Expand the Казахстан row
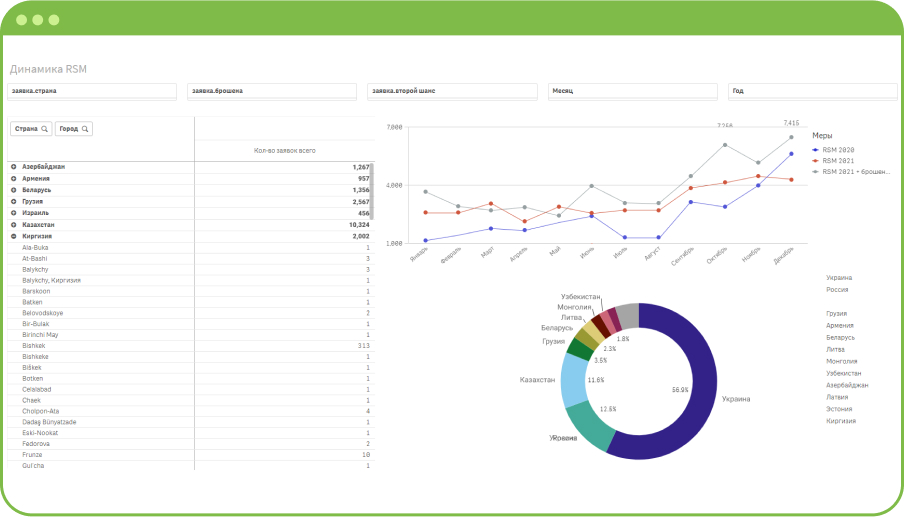The height and width of the screenshot is (517, 904). pos(14,225)
